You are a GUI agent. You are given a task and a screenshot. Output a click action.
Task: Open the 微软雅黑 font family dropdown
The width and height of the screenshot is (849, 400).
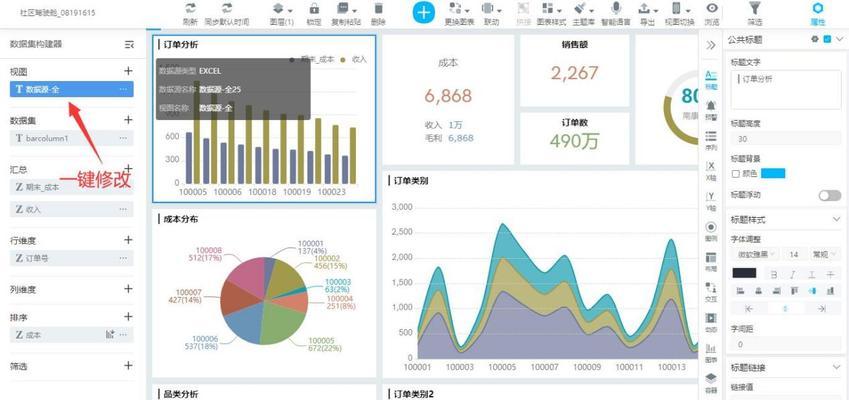tap(754, 254)
